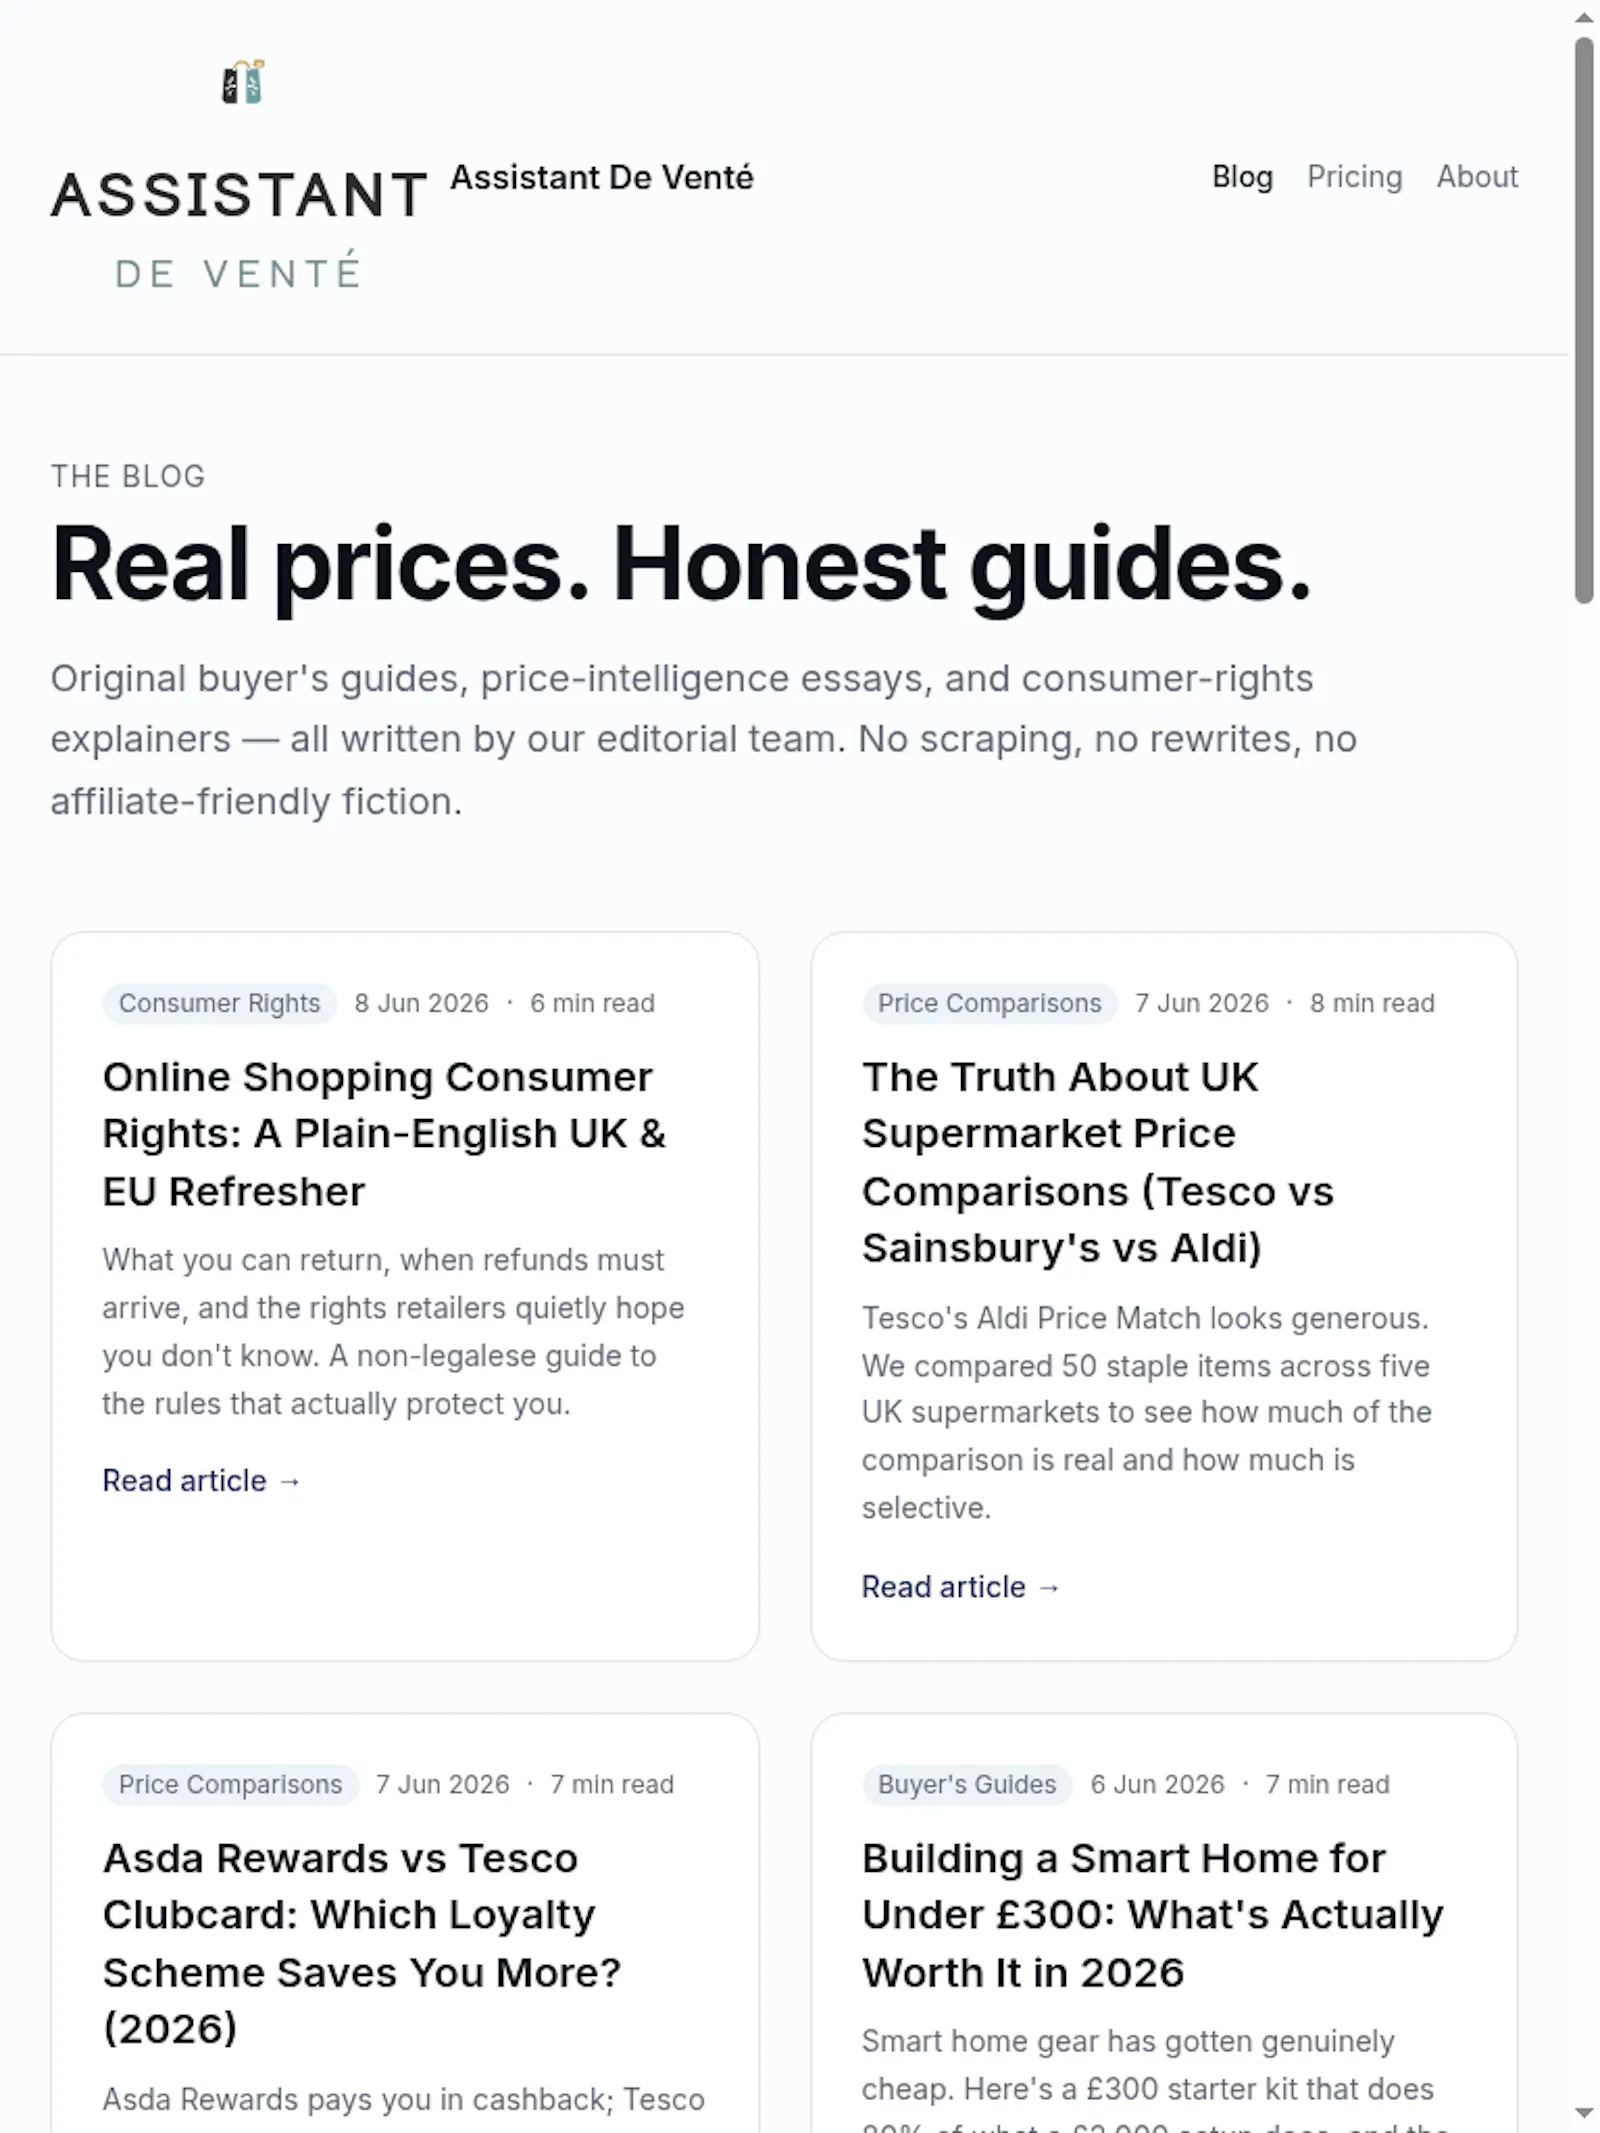This screenshot has height=2133, width=1600.
Task: Open the Online Shopping Consumer Rights article title
Action: pos(384,1134)
